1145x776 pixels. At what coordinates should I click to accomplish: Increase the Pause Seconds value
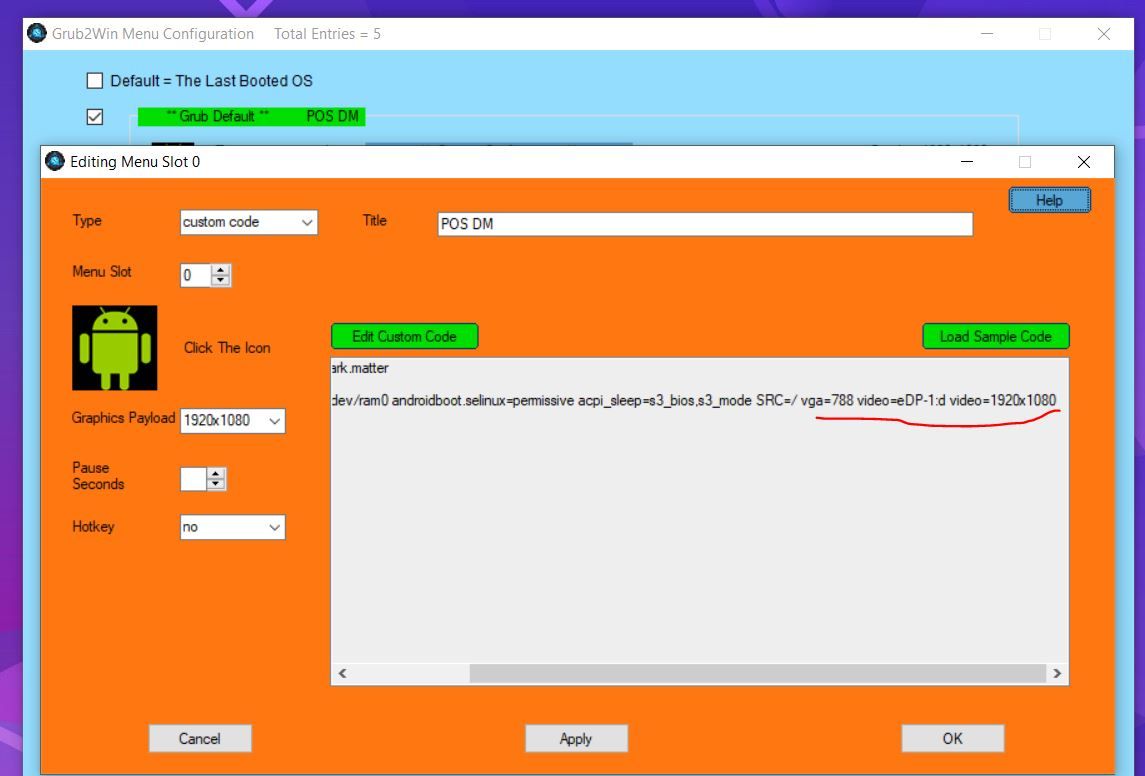pos(216,475)
